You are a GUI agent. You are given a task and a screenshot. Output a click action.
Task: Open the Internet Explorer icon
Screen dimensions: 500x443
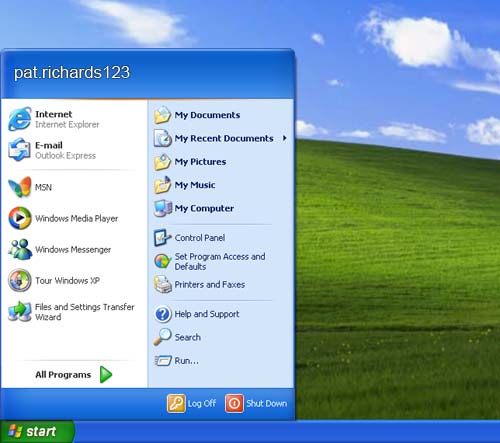[20, 119]
